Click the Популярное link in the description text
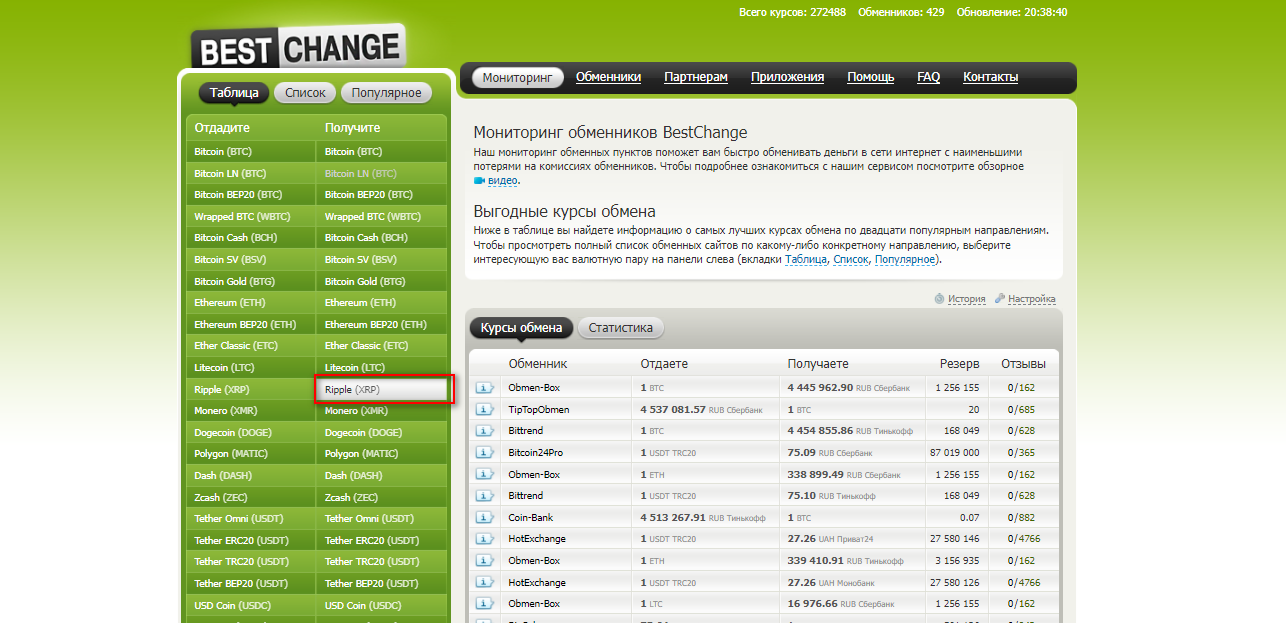Image resolution: width=1286 pixels, height=623 pixels. click(905, 260)
